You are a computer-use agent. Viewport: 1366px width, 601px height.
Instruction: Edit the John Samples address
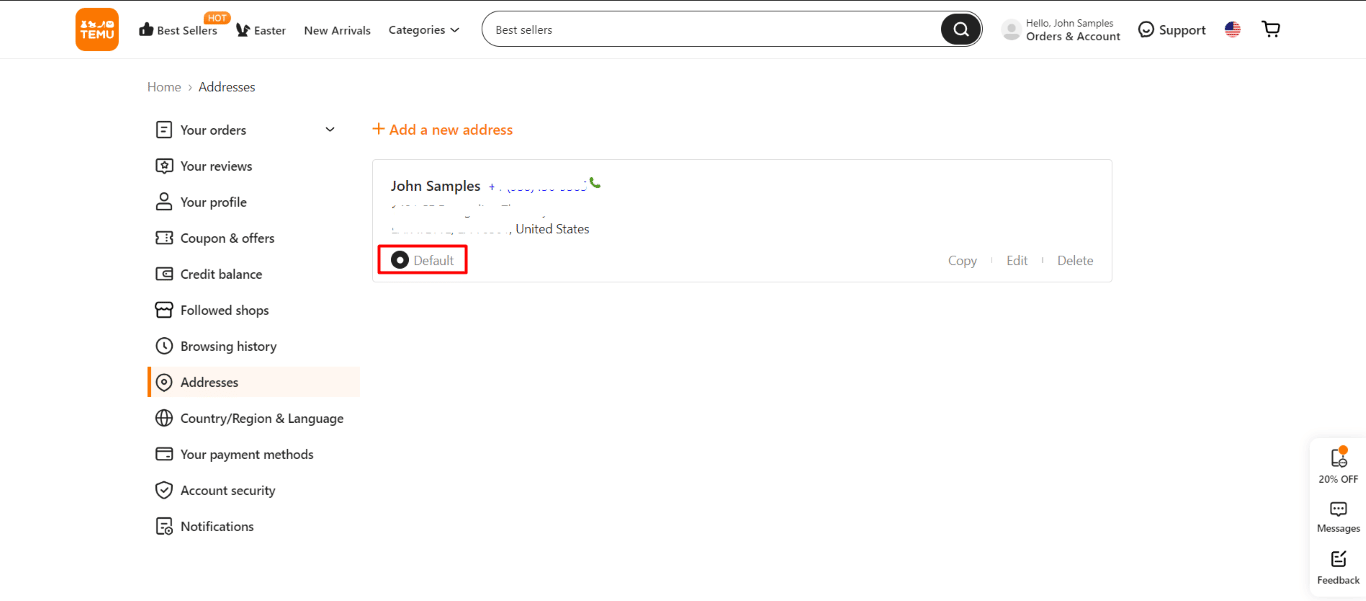pyautogui.click(x=1017, y=260)
